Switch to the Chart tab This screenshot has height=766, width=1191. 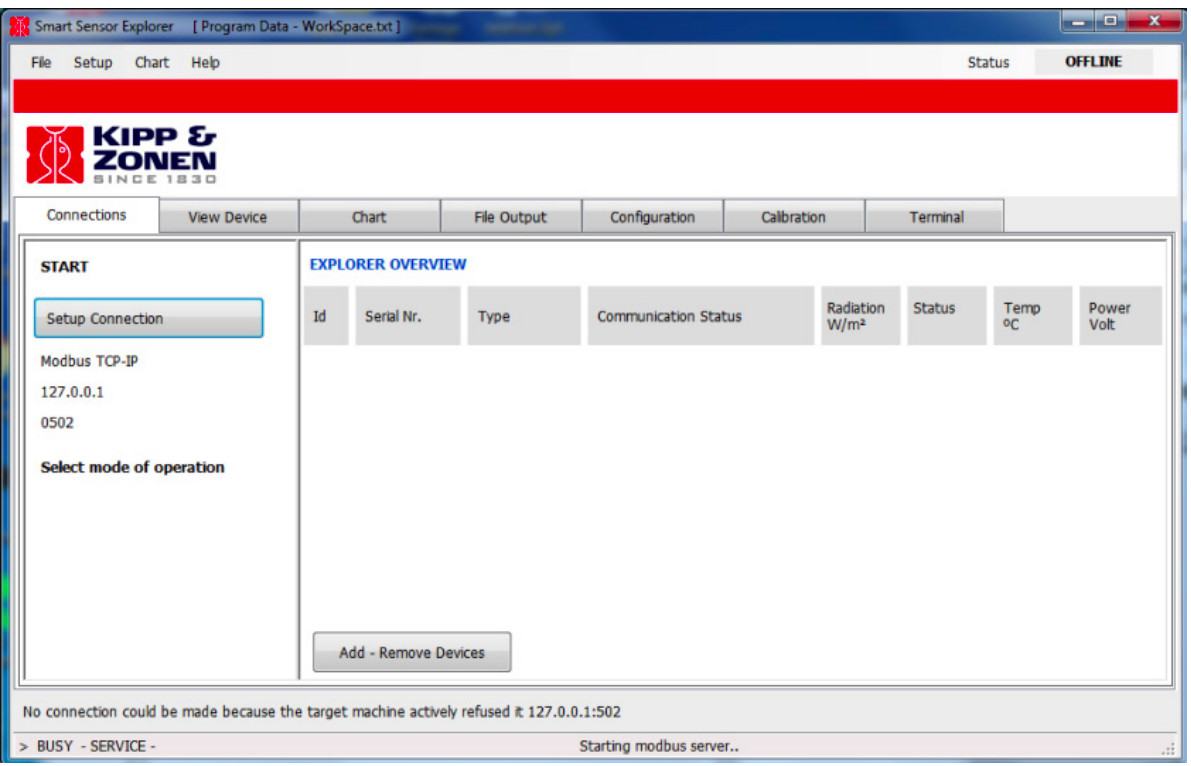click(369, 217)
